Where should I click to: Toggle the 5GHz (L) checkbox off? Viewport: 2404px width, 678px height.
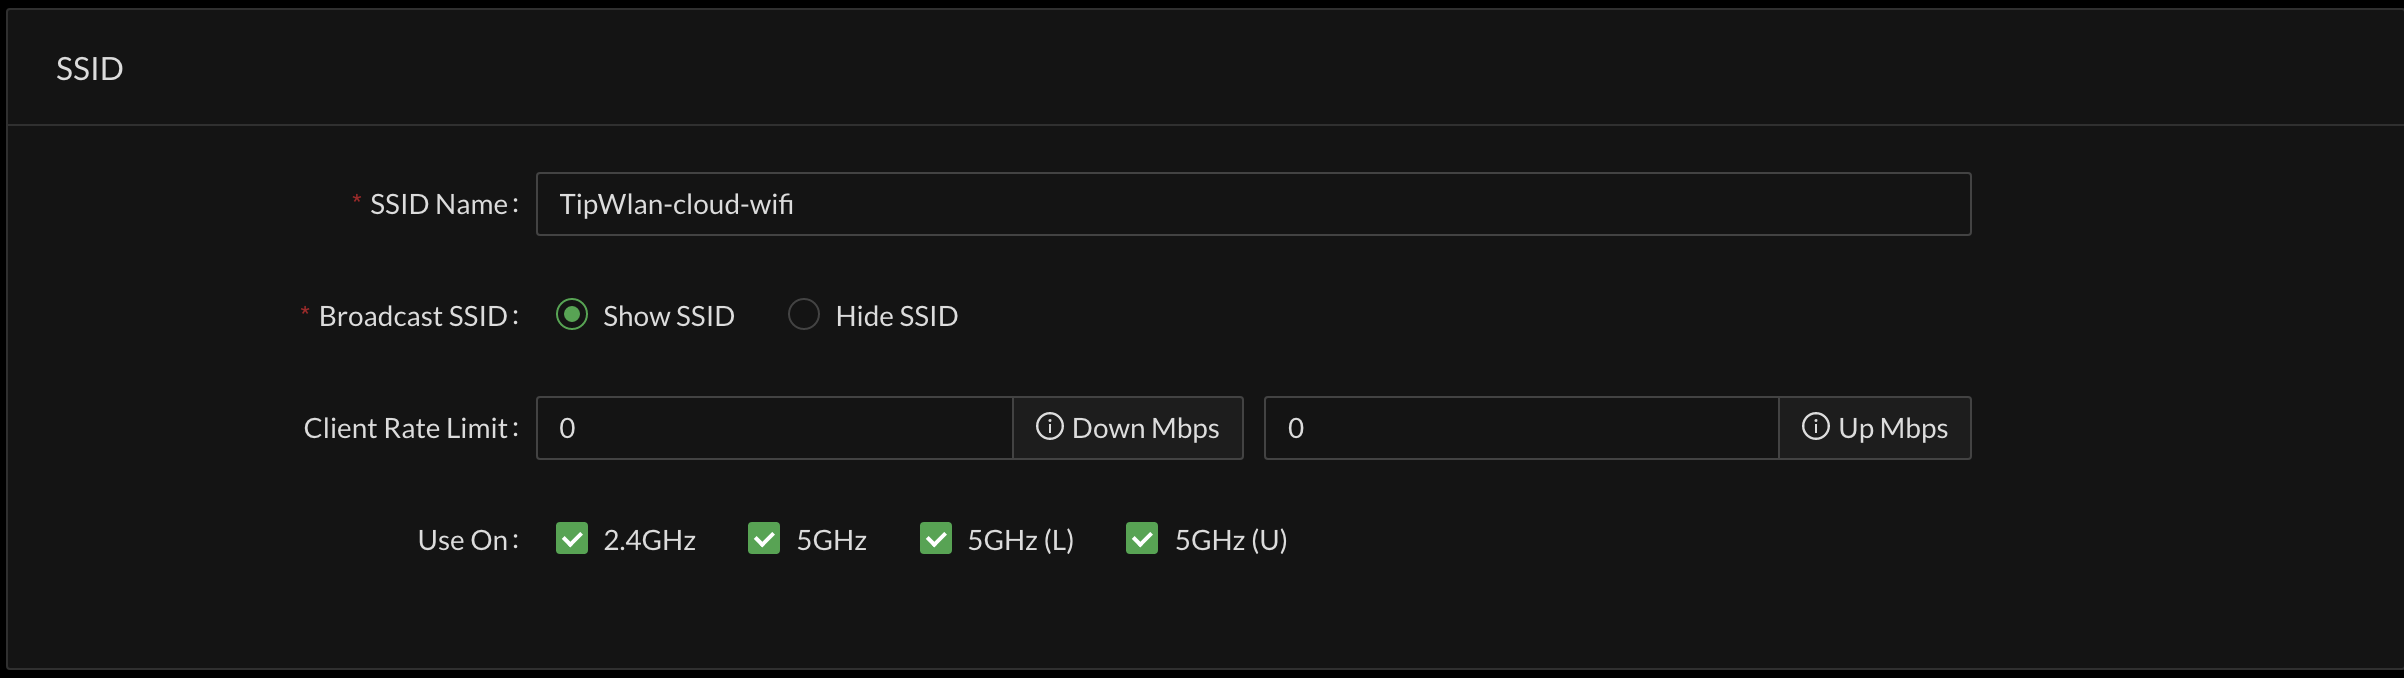pos(935,539)
